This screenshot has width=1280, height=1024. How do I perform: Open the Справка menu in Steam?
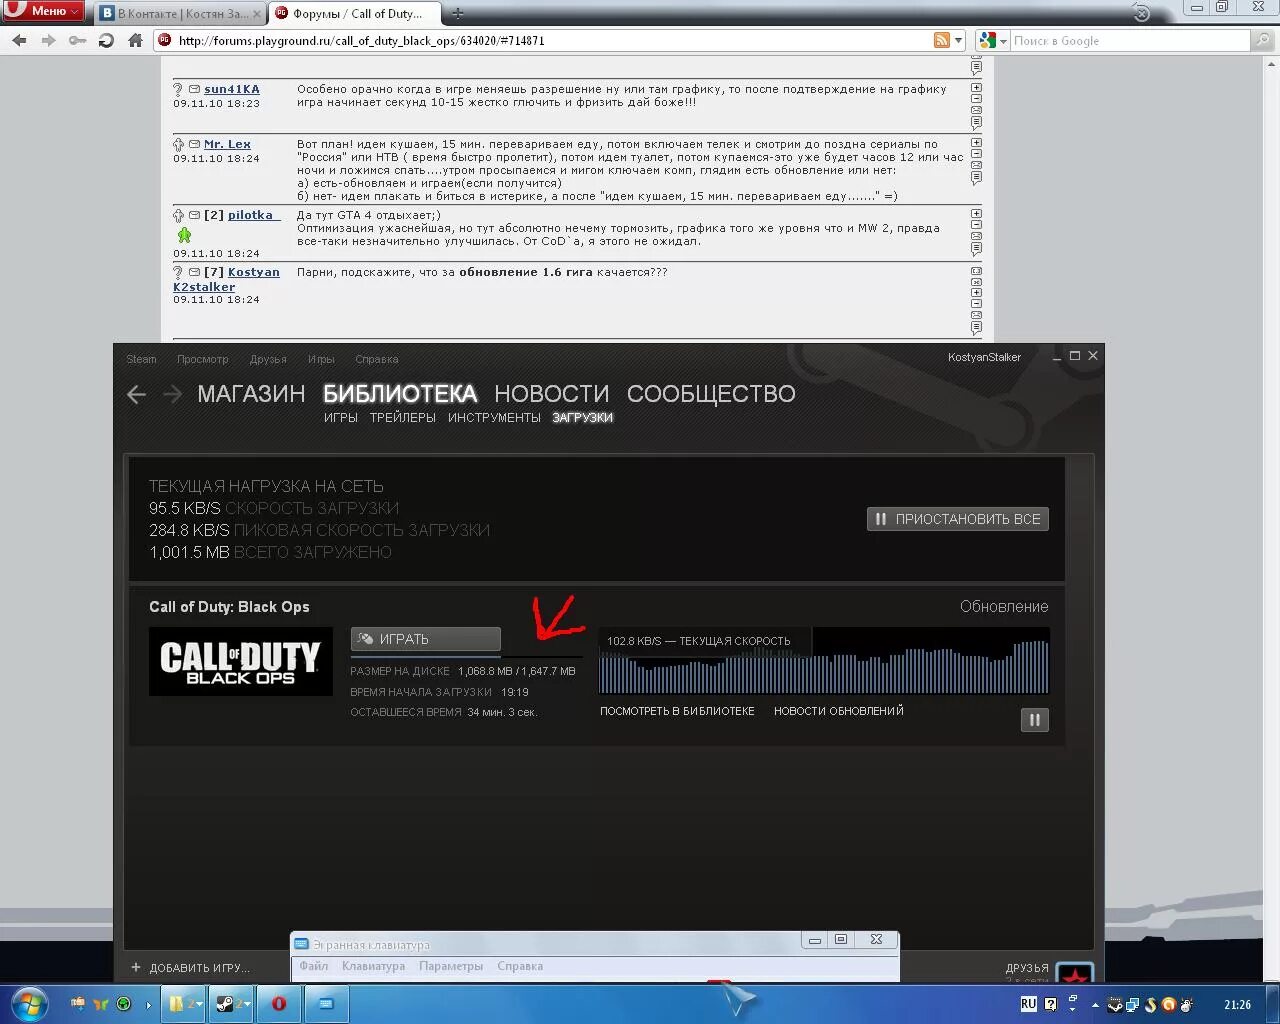point(376,359)
